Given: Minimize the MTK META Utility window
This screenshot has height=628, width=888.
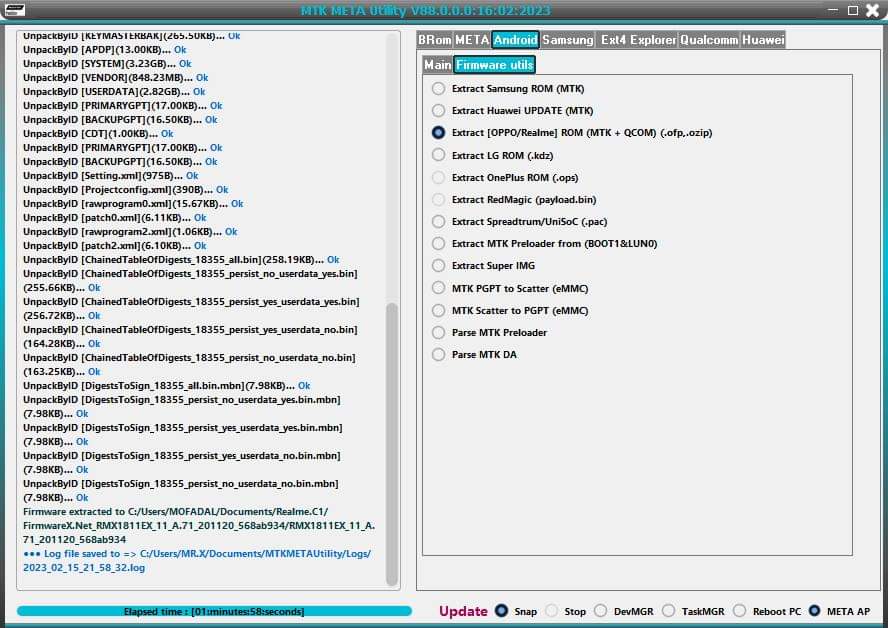Looking at the screenshot, I should click(832, 10).
